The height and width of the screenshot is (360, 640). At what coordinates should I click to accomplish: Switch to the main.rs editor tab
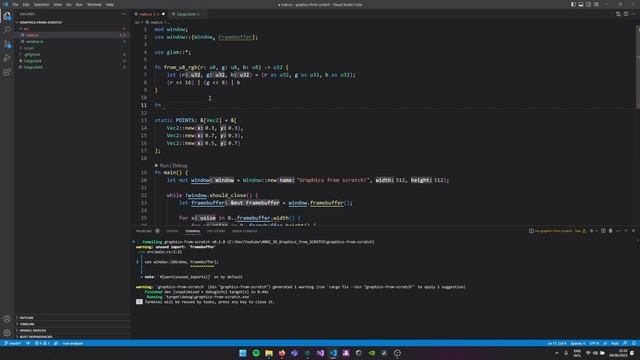point(149,14)
